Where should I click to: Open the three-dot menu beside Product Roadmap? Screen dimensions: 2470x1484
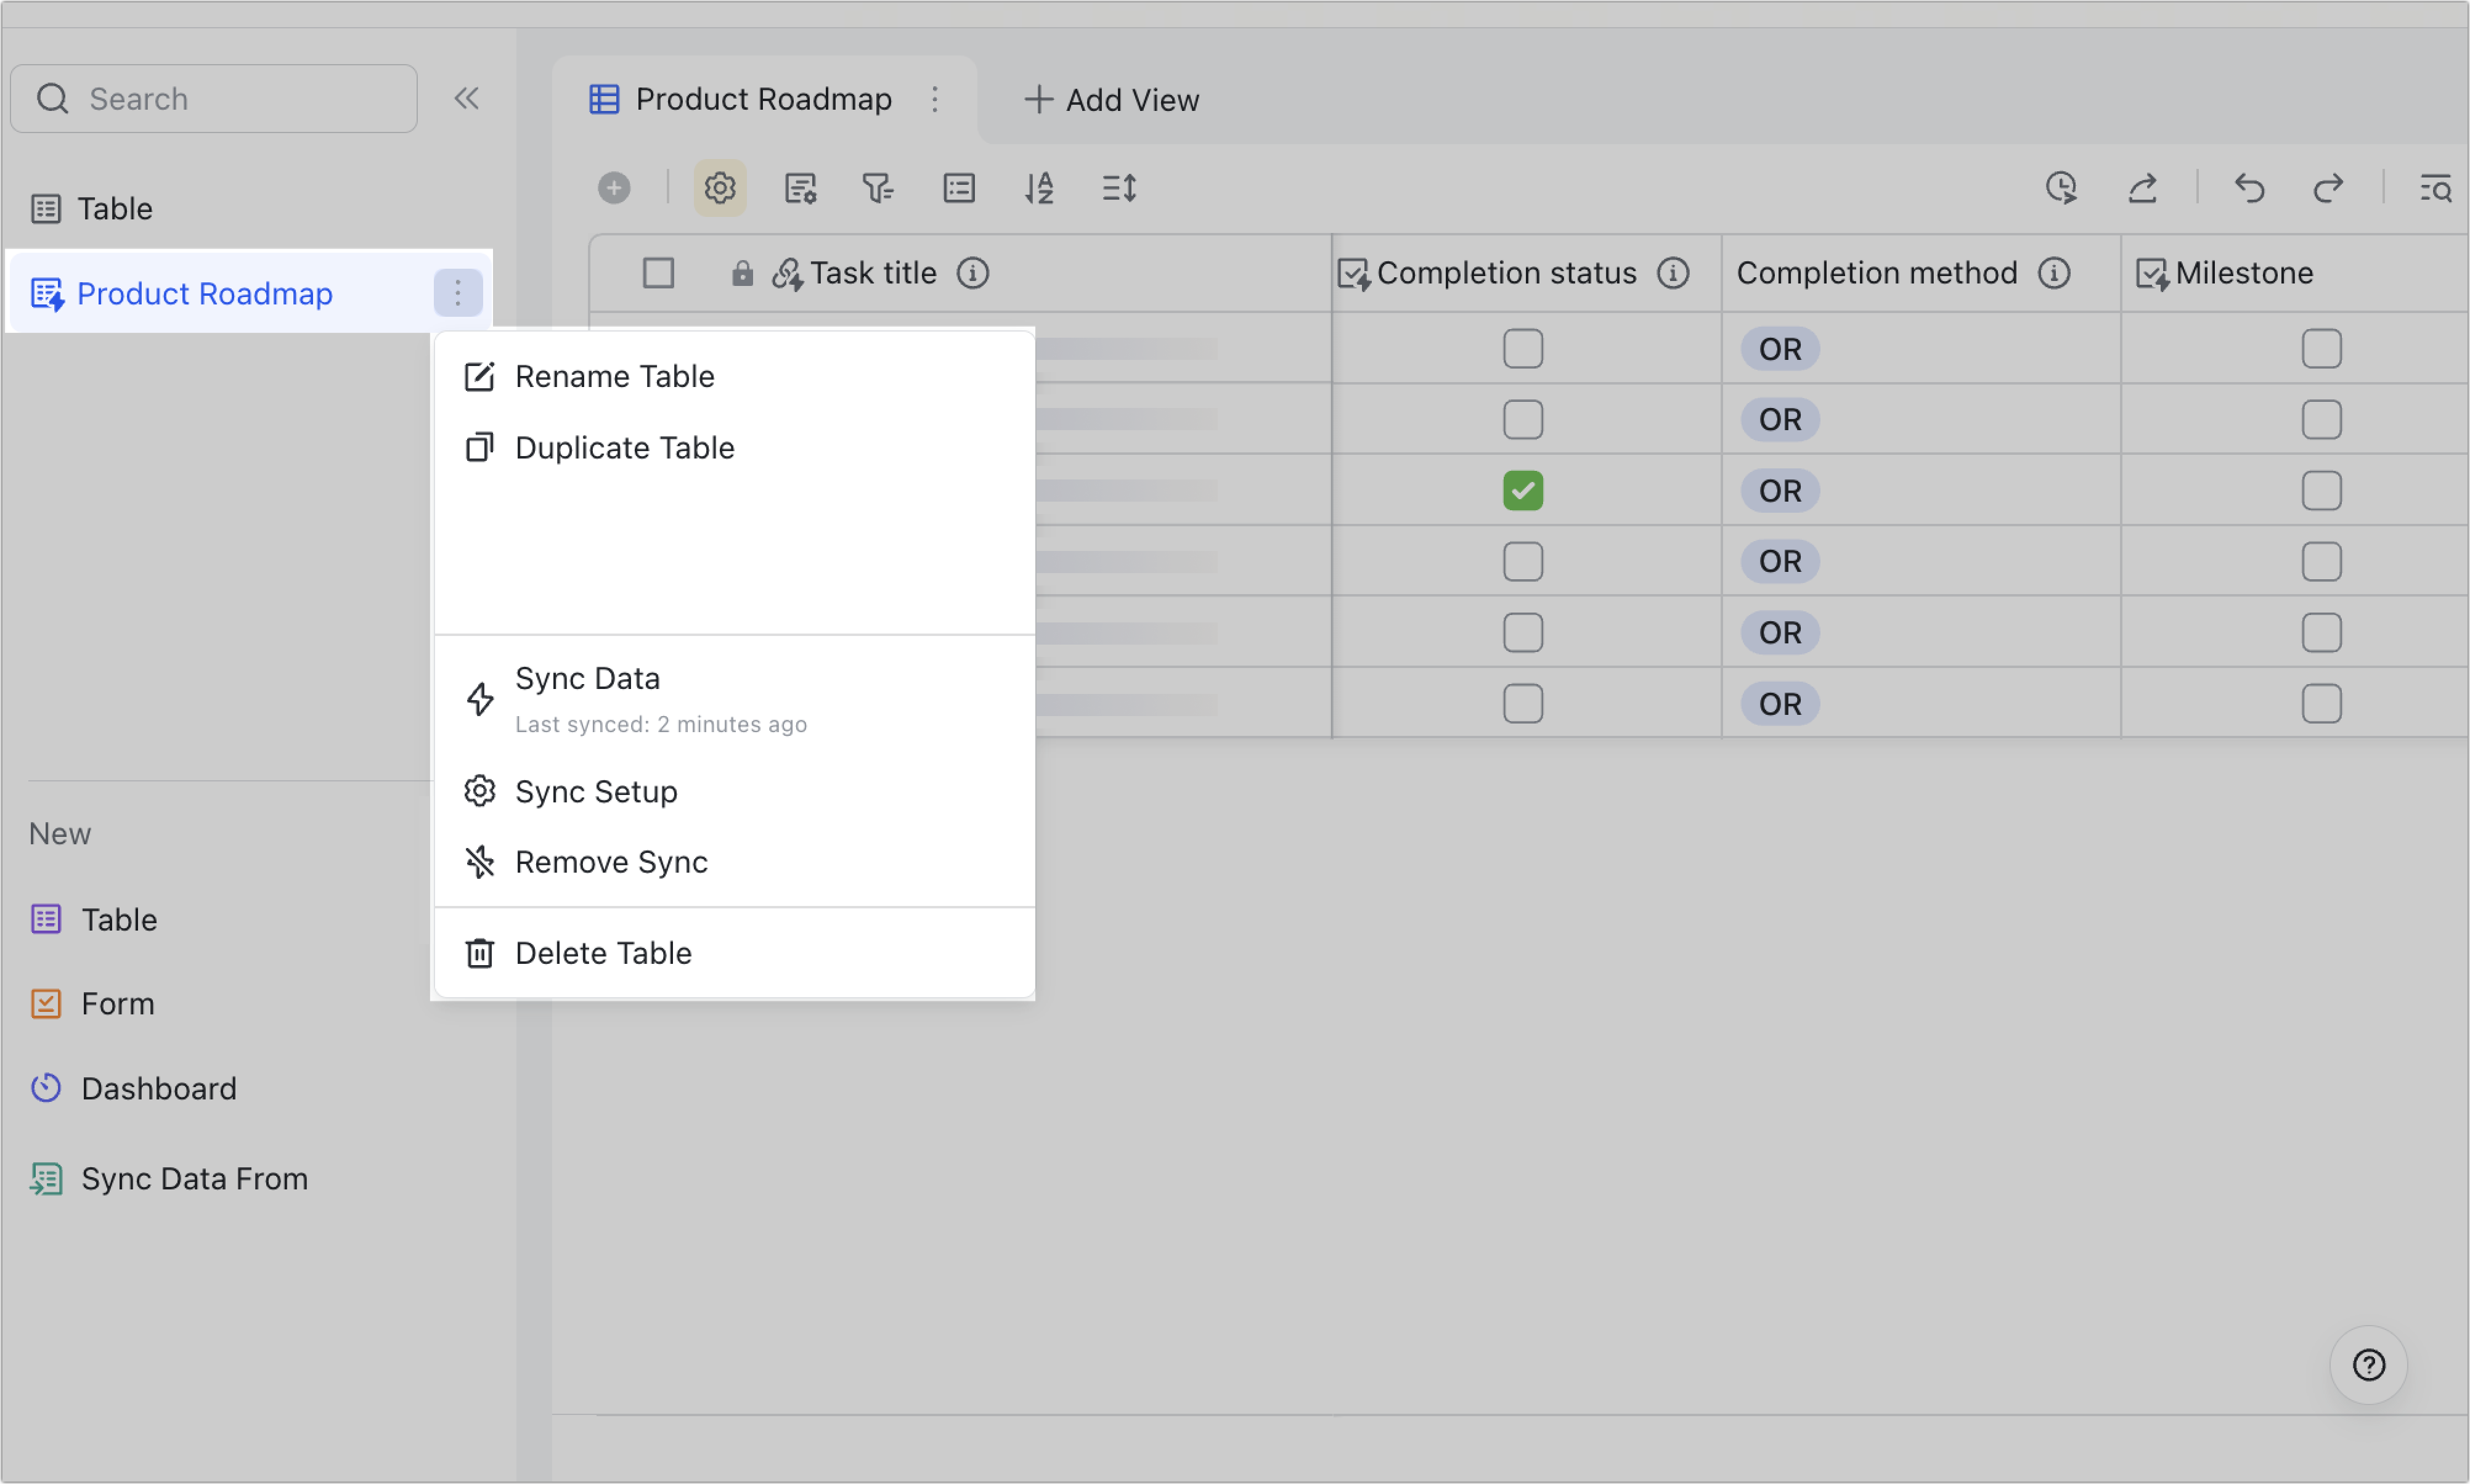457,292
